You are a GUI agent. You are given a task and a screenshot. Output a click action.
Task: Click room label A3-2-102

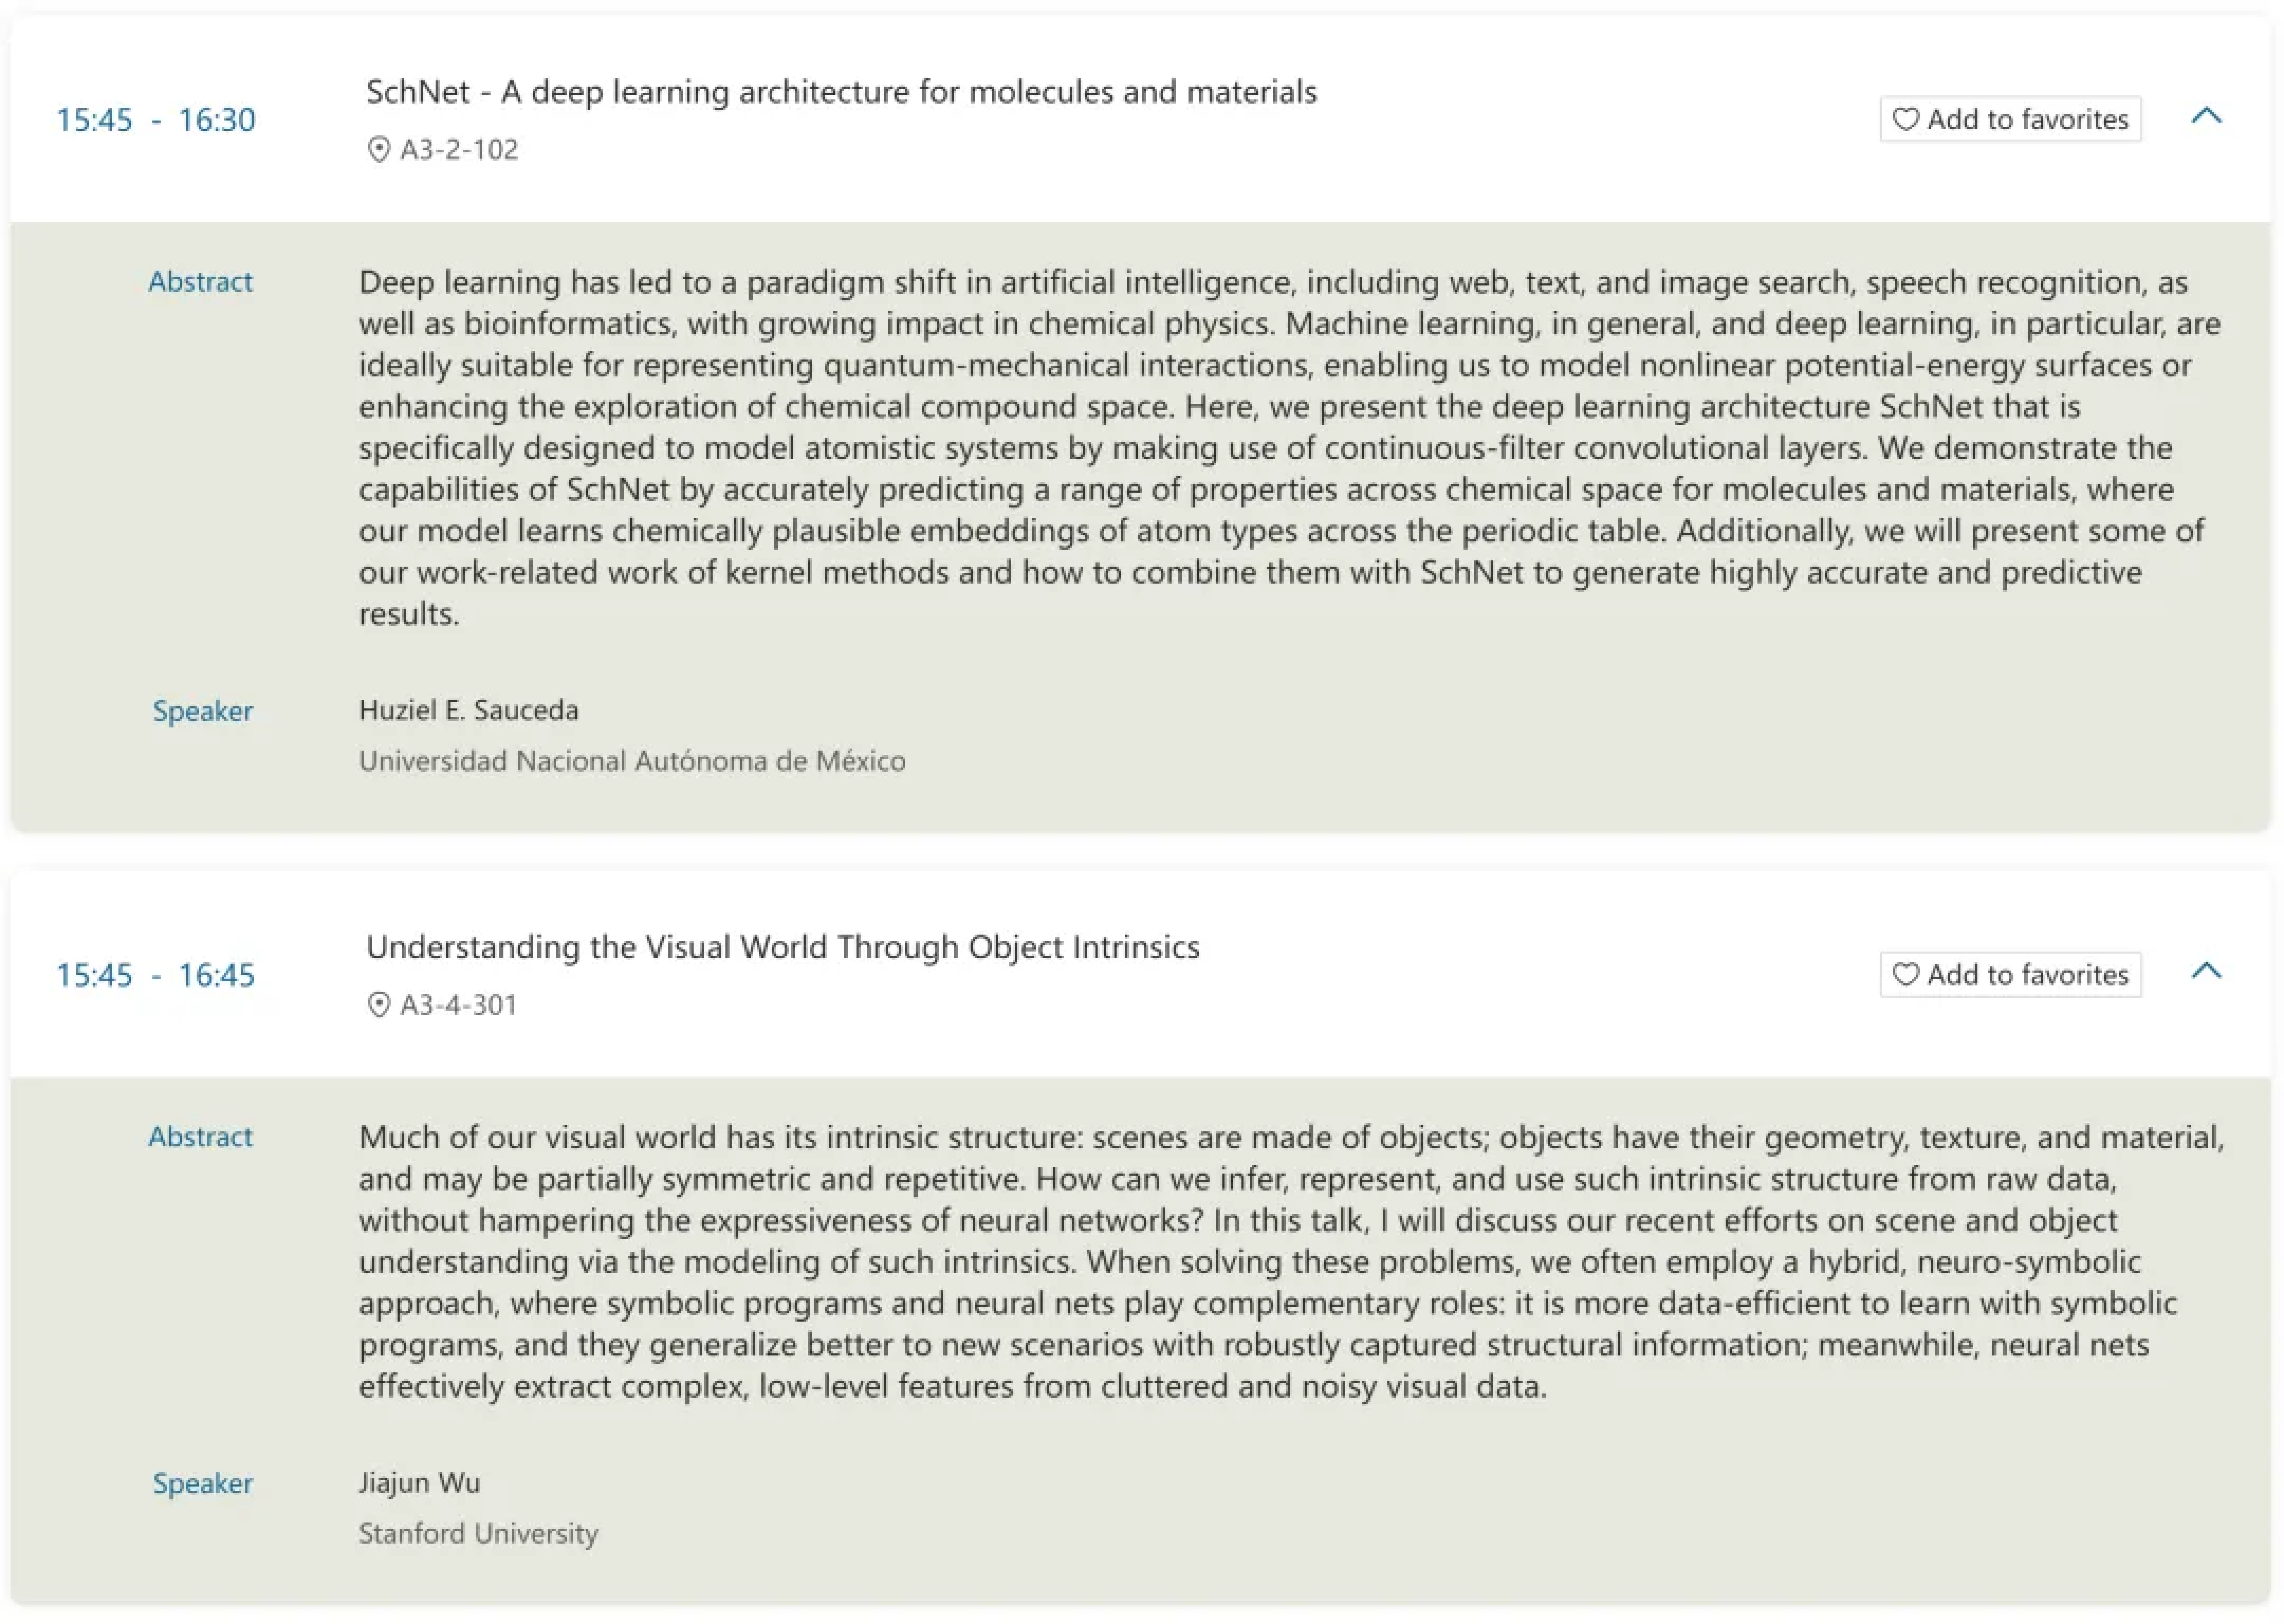coord(459,150)
